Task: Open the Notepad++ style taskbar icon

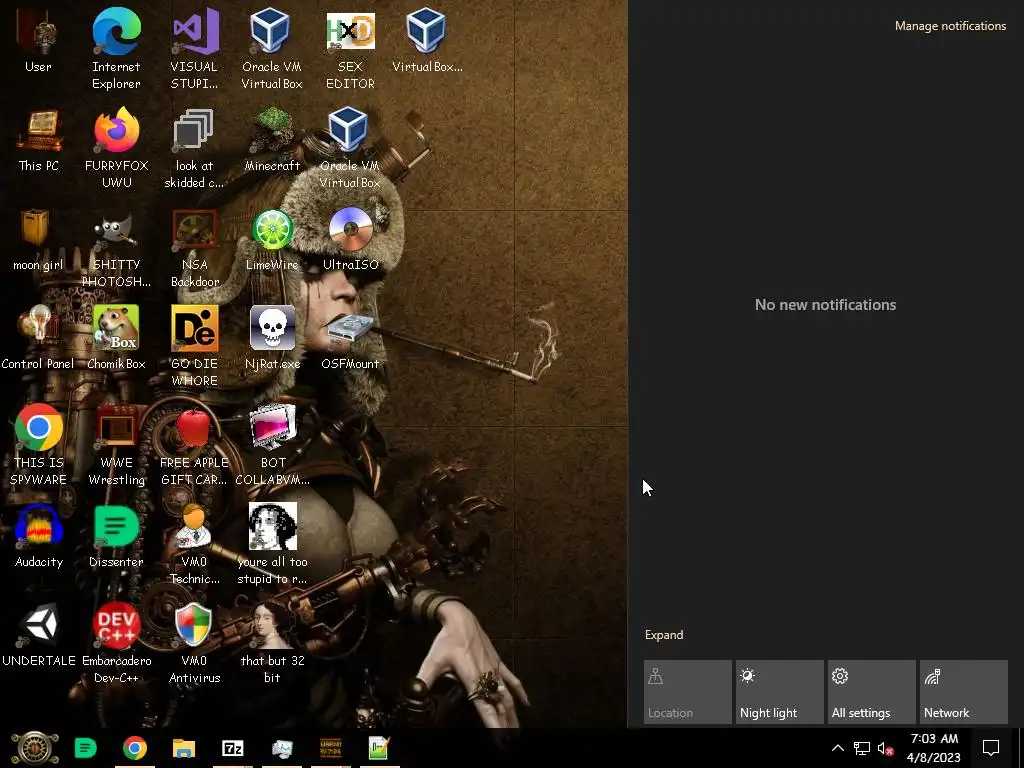Action: tap(379, 748)
